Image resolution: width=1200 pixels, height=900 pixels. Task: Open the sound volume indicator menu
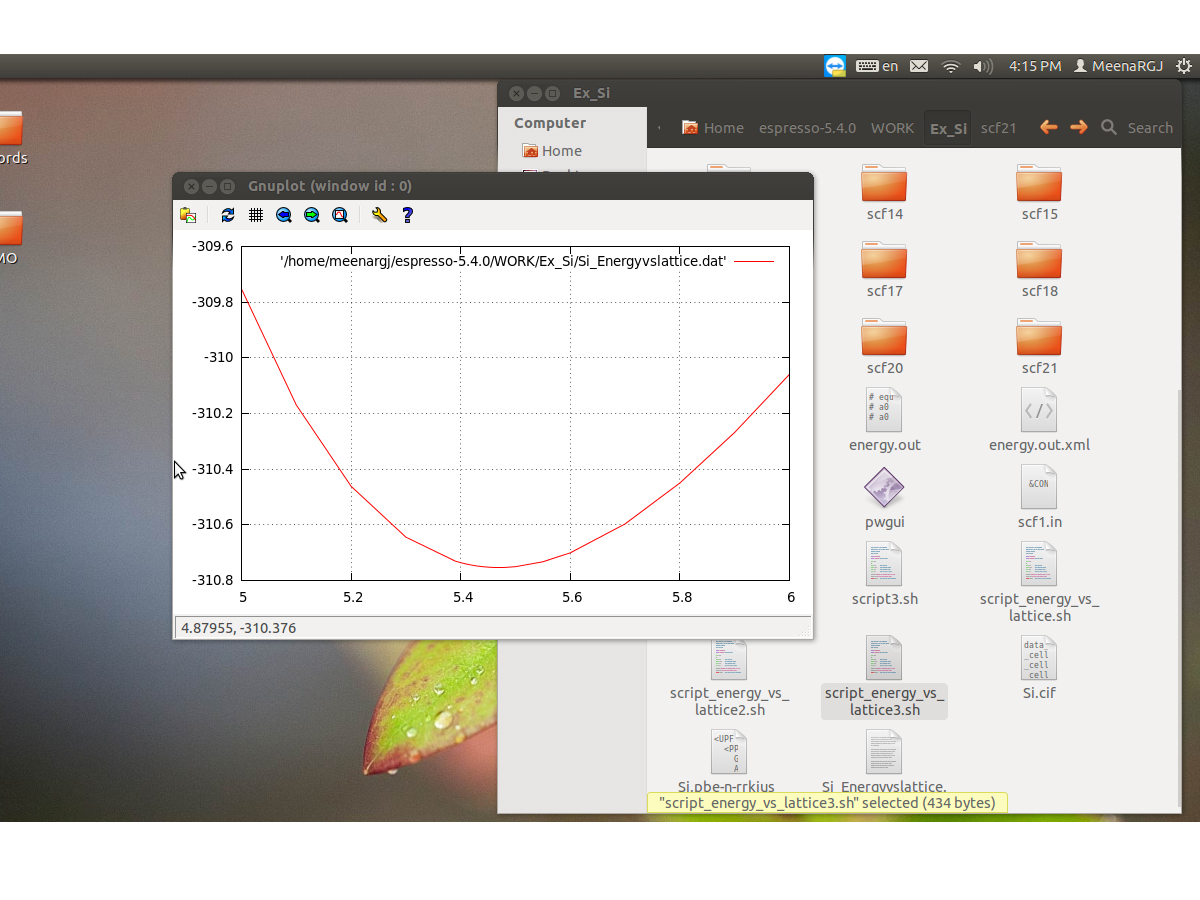[x=983, y=66]
